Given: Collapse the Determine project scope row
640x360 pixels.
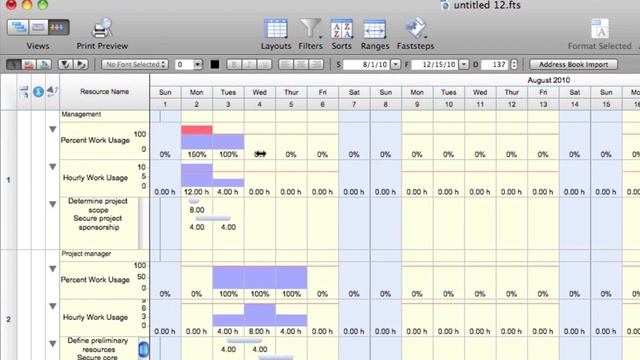Looking at the screenshot, I should coord(53,204).
